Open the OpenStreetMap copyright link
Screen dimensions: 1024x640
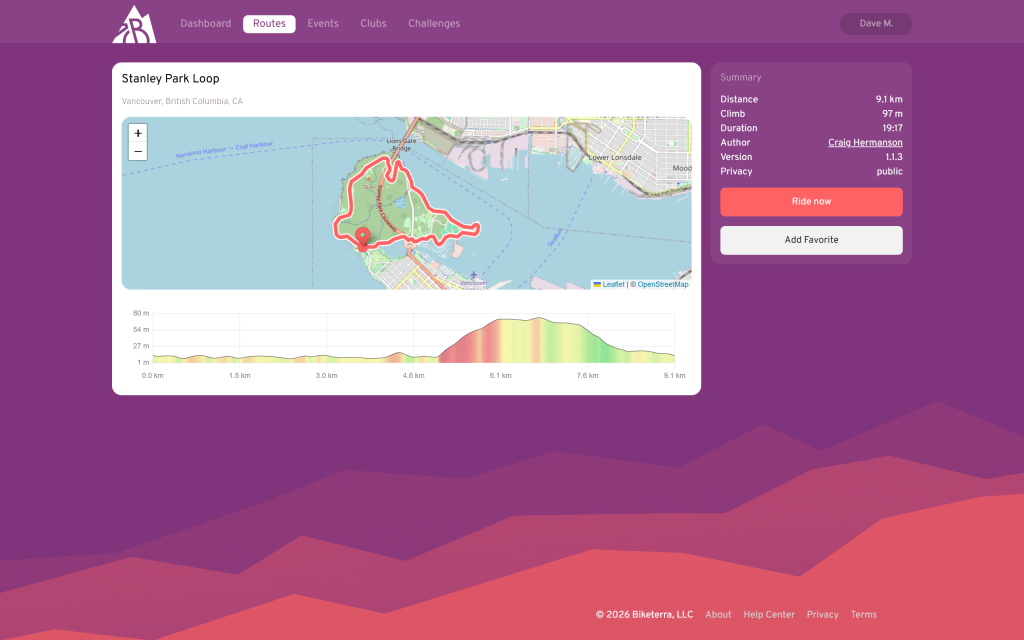coord(663,285)
